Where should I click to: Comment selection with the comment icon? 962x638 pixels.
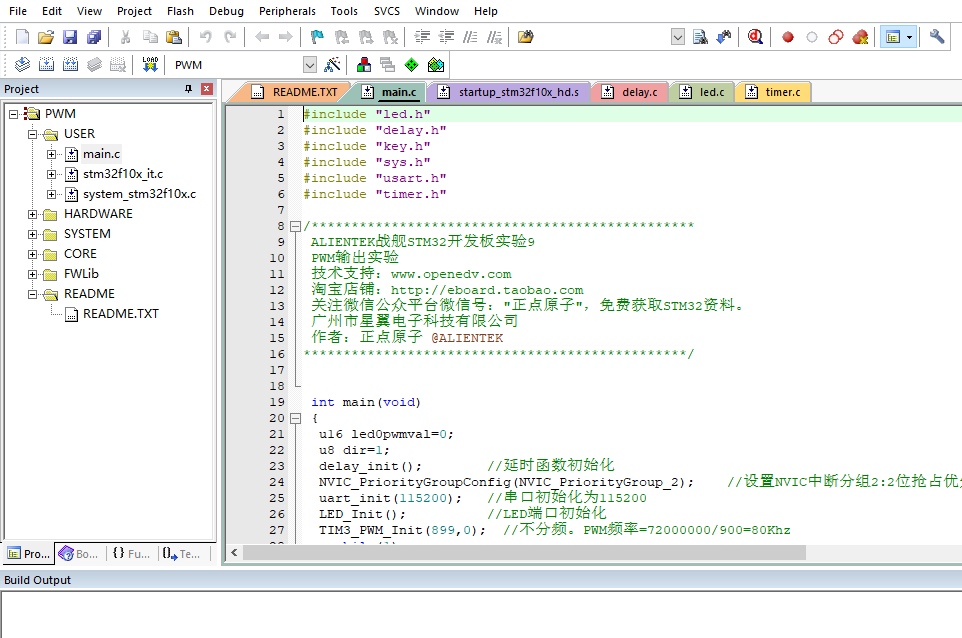tap(470, 37)
